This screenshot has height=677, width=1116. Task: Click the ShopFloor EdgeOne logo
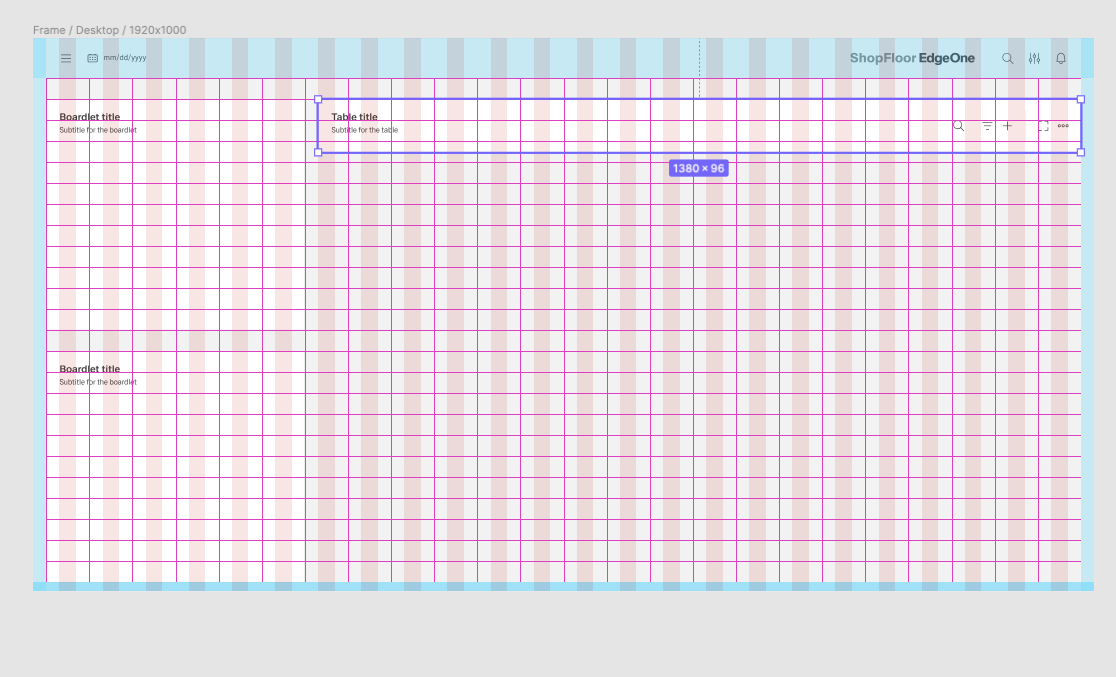click(911, 58)
